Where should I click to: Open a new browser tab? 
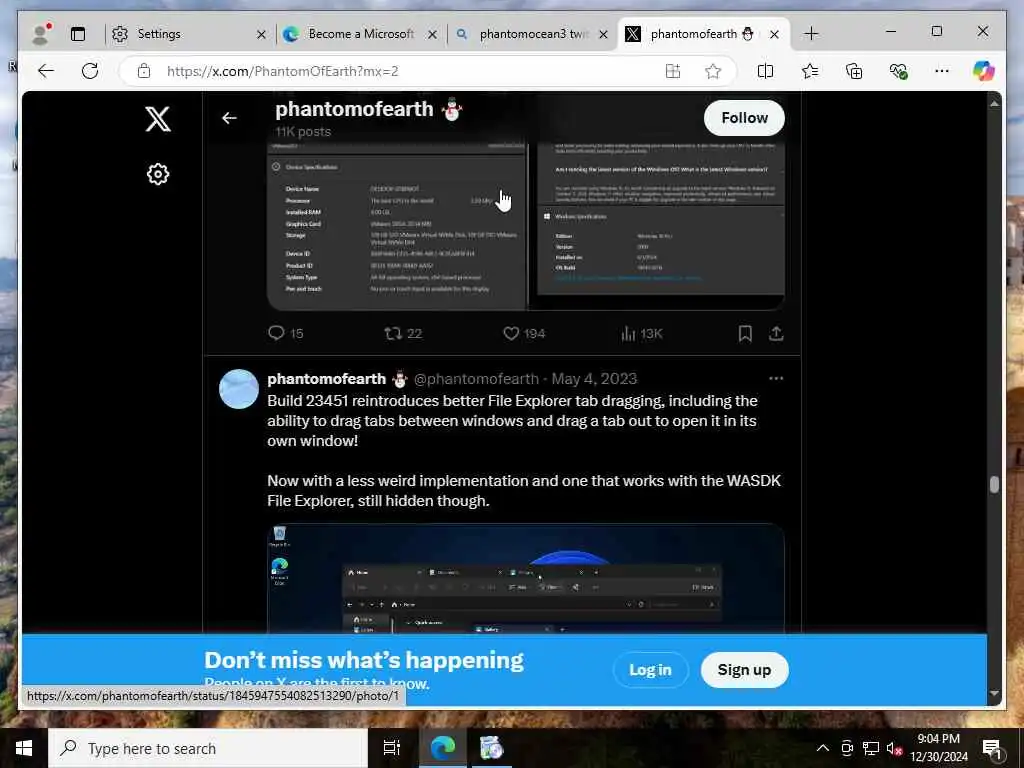pyautogui.click(x=811, y=34)
